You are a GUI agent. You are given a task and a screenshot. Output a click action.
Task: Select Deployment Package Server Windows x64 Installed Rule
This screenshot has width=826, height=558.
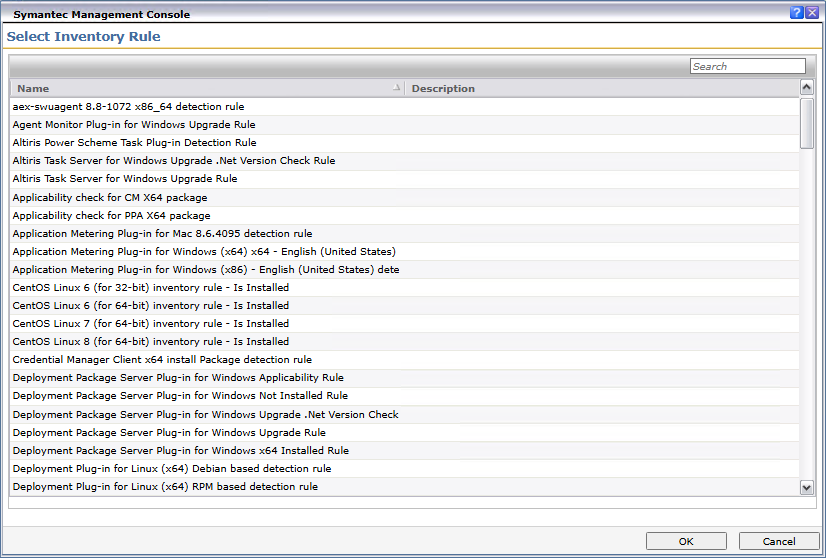pyautogui.click(x=404, y=451)
